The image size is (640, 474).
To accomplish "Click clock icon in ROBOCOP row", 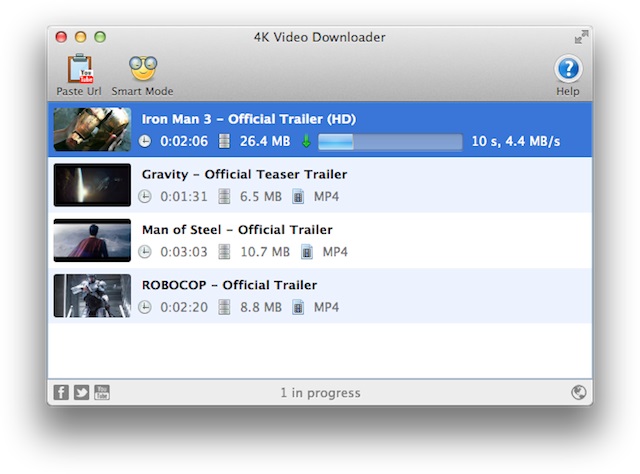I will [x=144, y=307].
